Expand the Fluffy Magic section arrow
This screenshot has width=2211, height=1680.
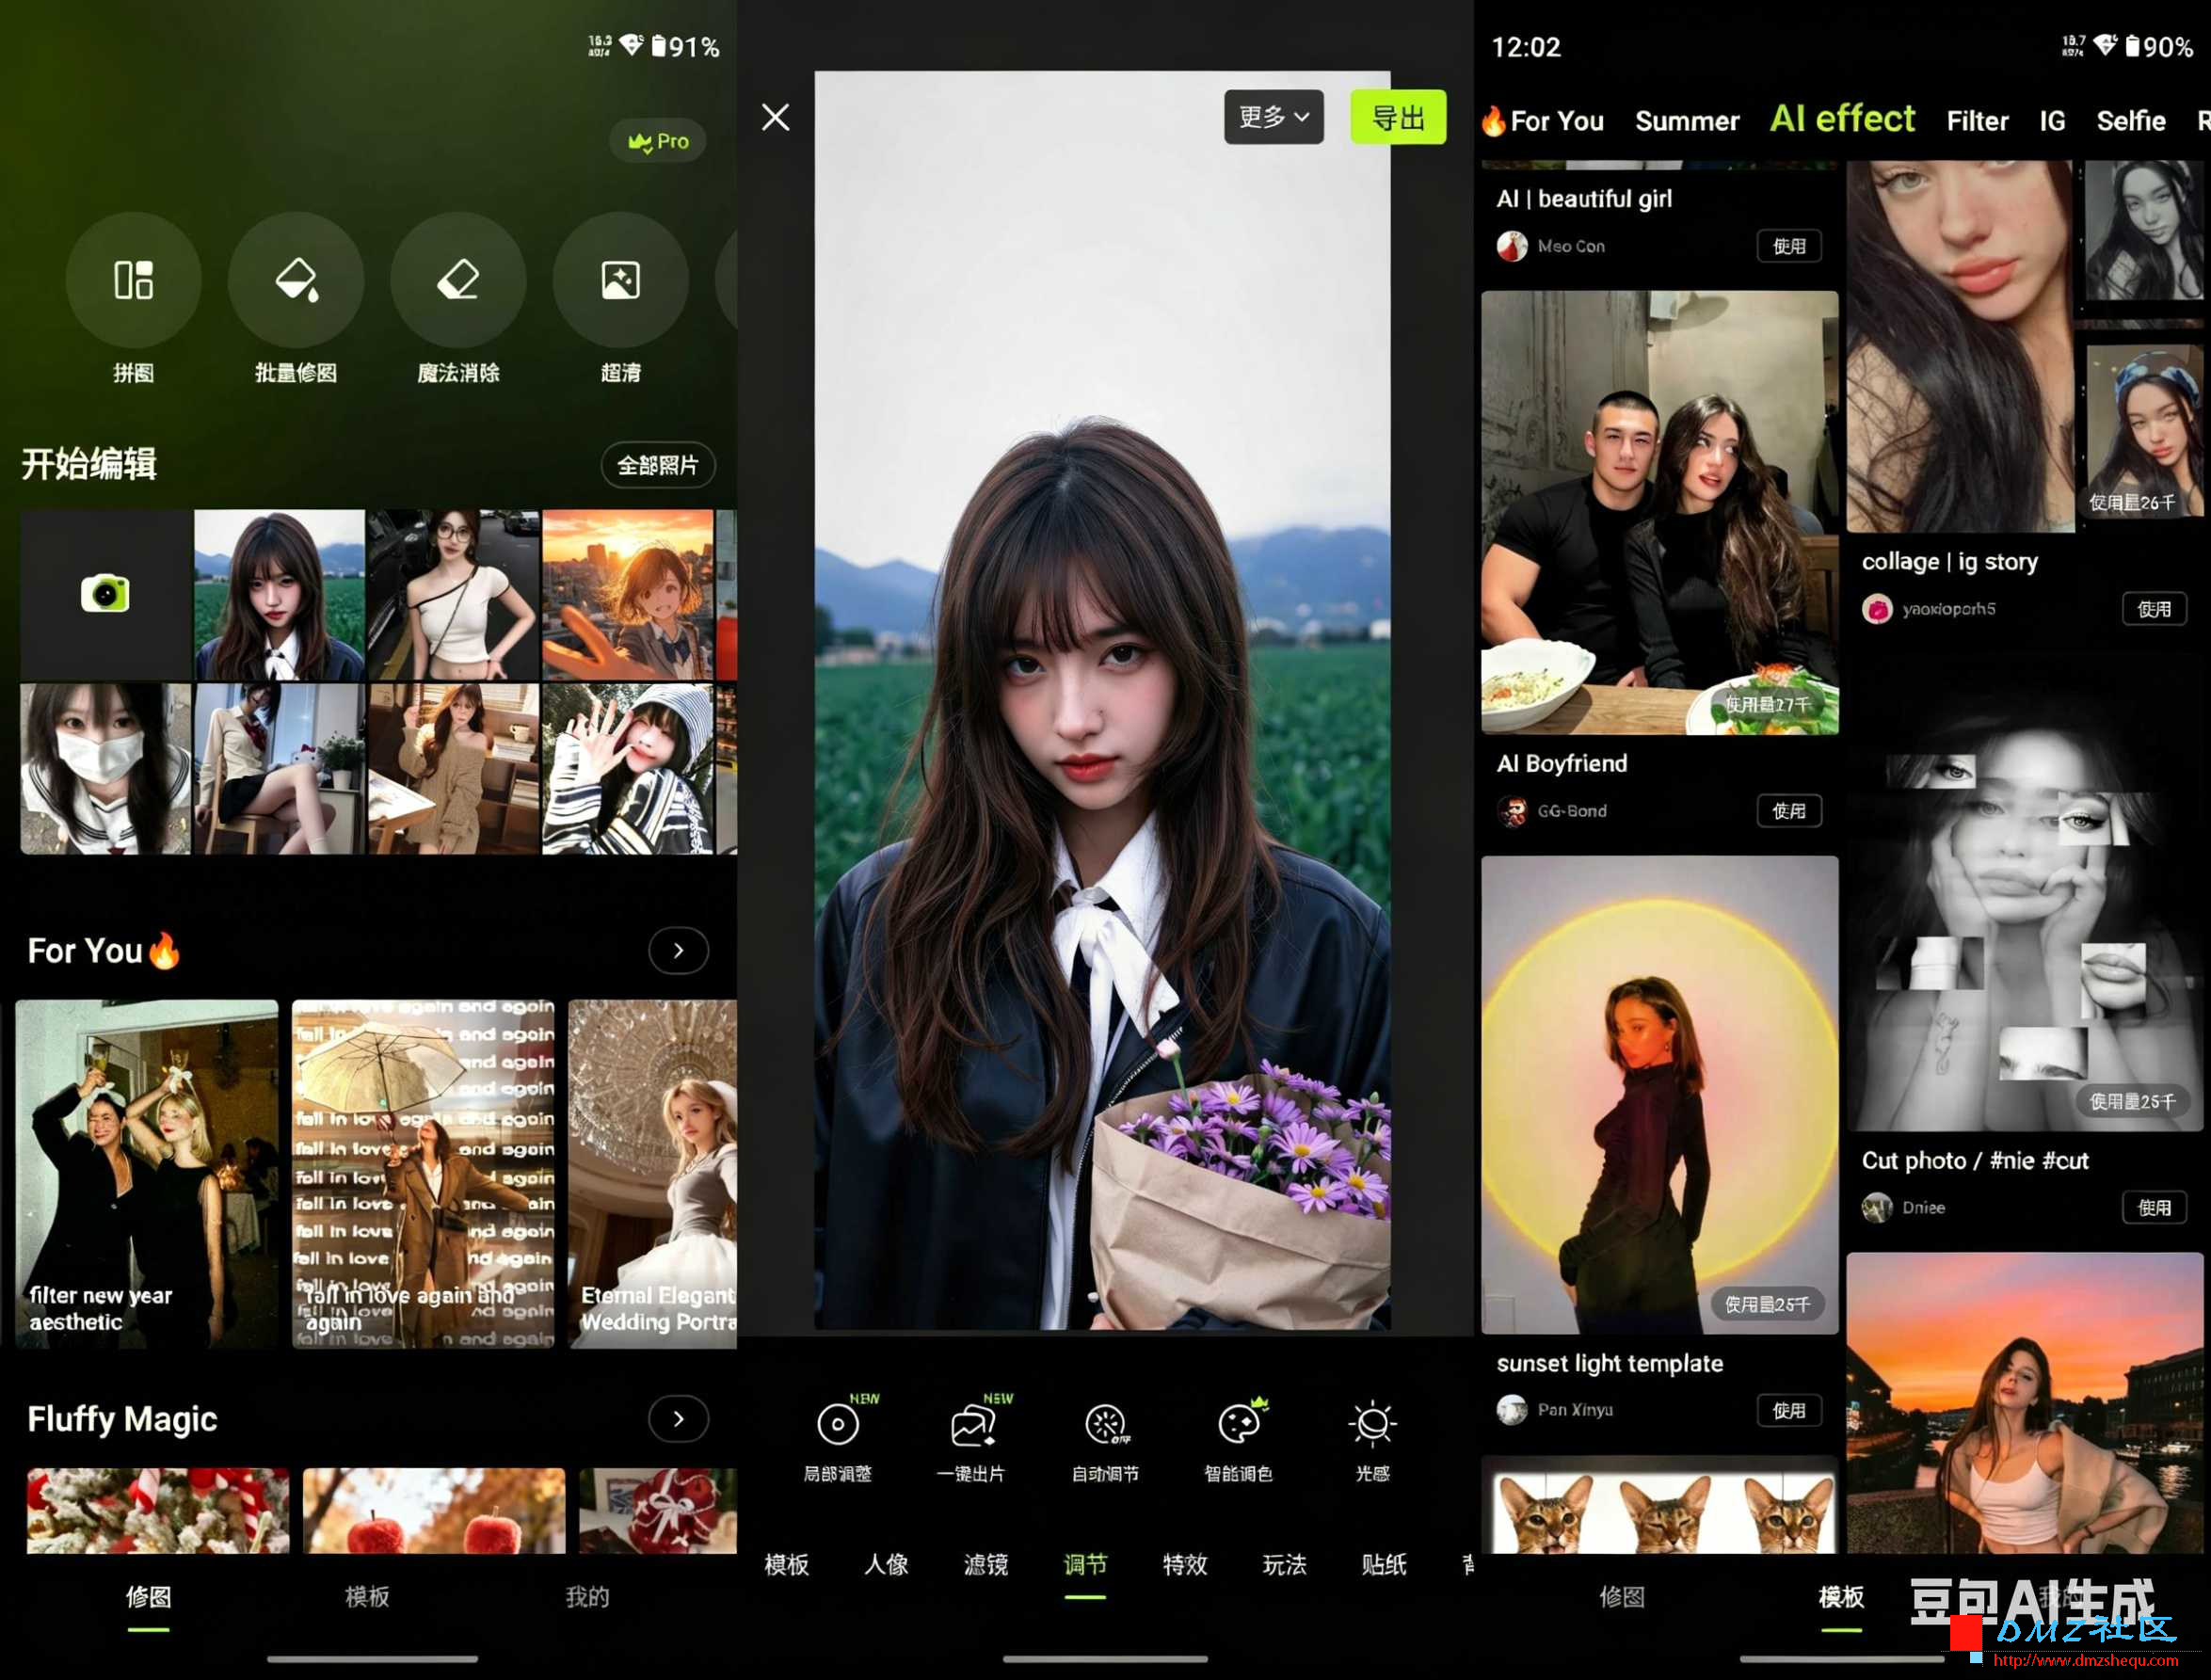[x=678, y=1418]
